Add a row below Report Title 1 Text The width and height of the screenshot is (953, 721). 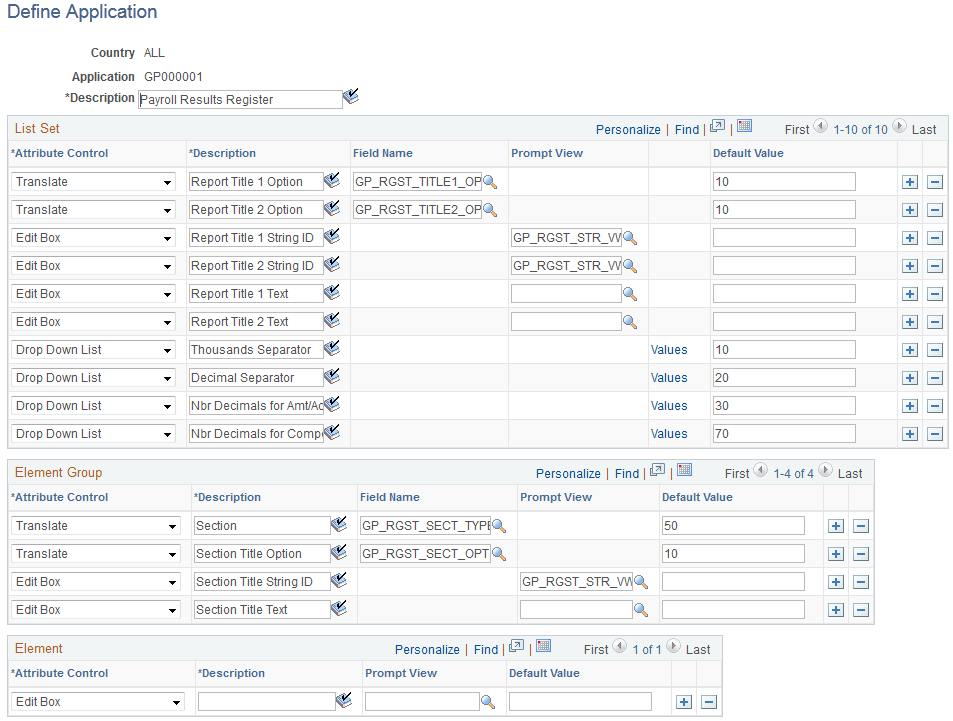[909, 293]
